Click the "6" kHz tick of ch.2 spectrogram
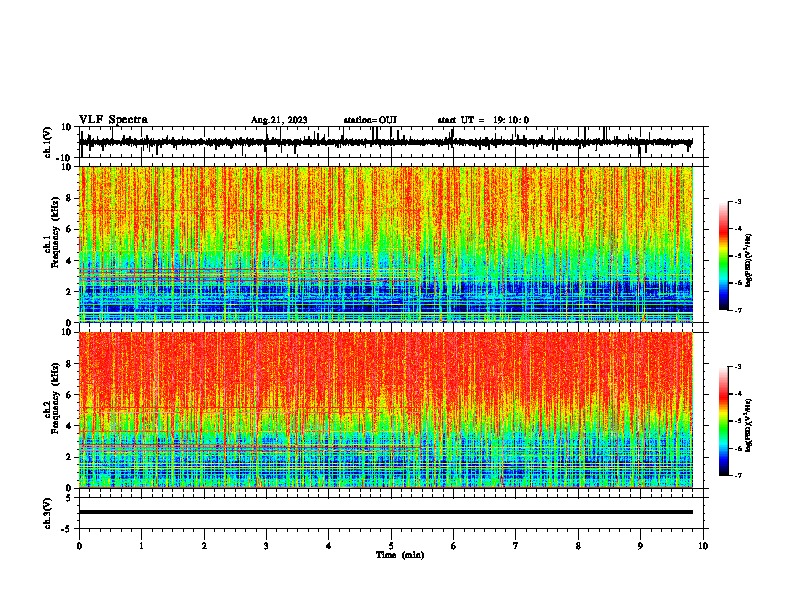Image resolution: width=792 pixels, height=612 pixels. coord(69,395)
